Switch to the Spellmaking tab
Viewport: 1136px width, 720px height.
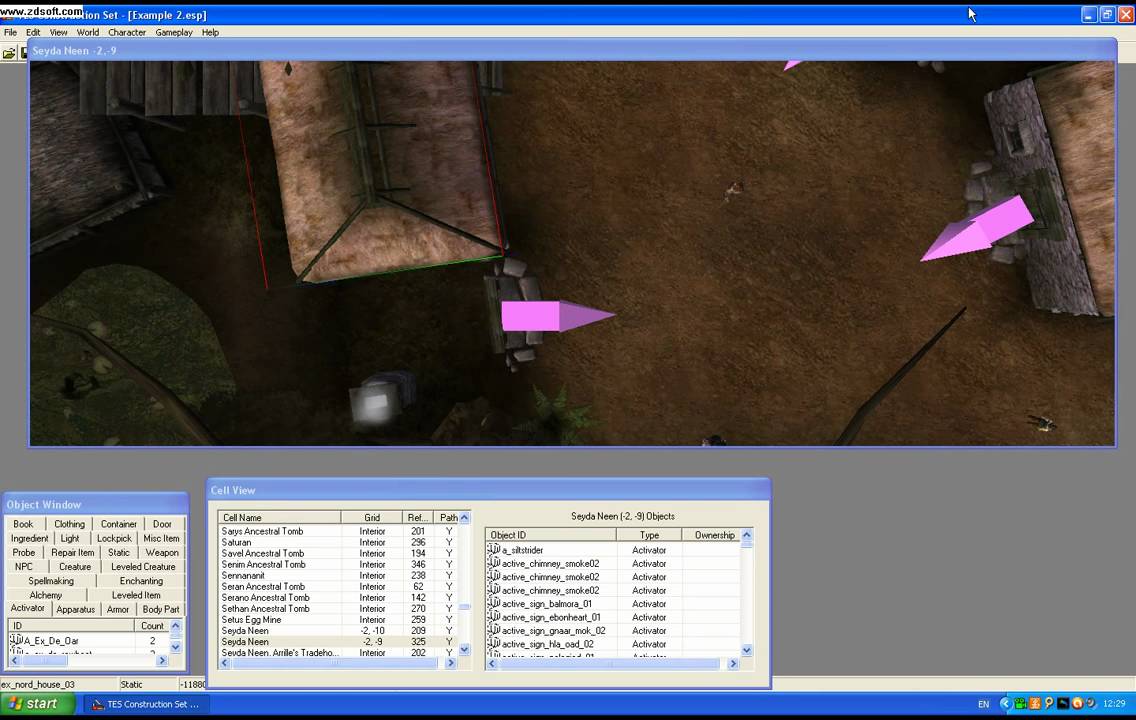coord(51,581)
